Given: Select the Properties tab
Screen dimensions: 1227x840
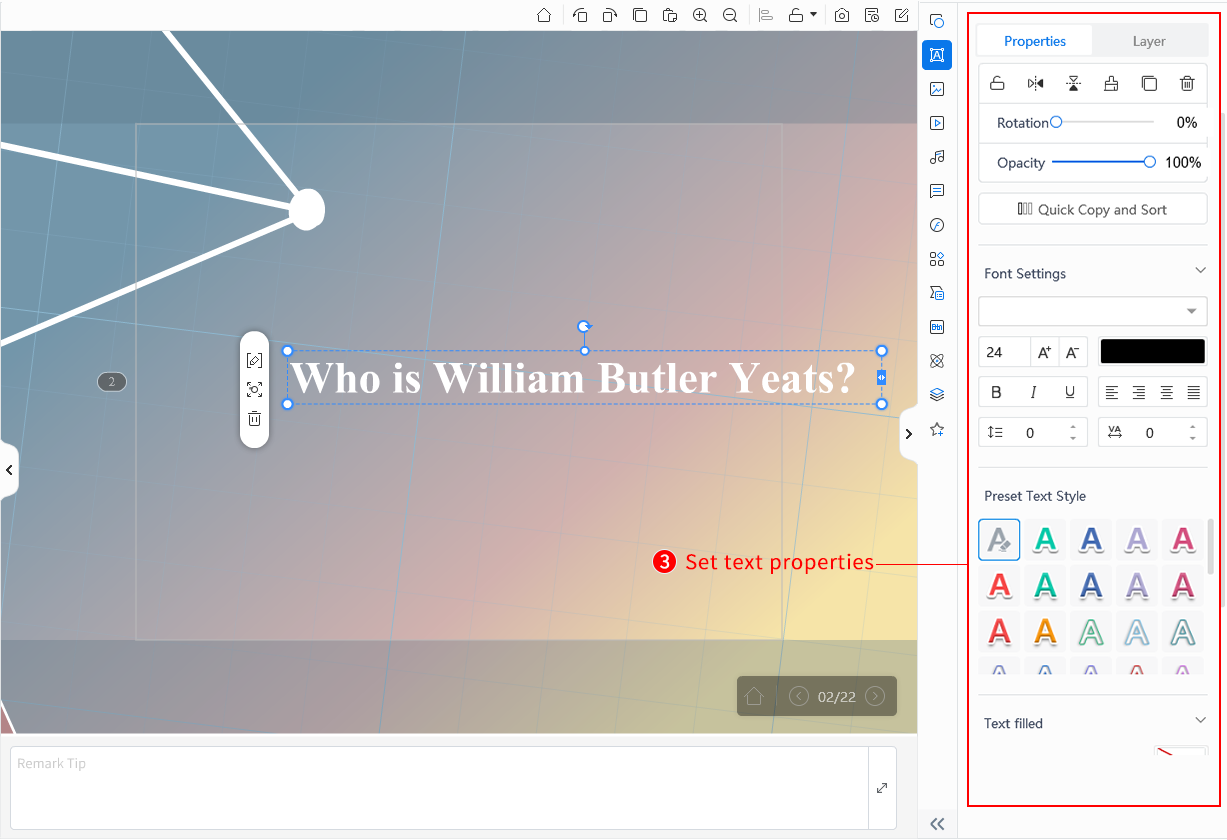Looking at the screenshot, I should [x=1035, y=41].
